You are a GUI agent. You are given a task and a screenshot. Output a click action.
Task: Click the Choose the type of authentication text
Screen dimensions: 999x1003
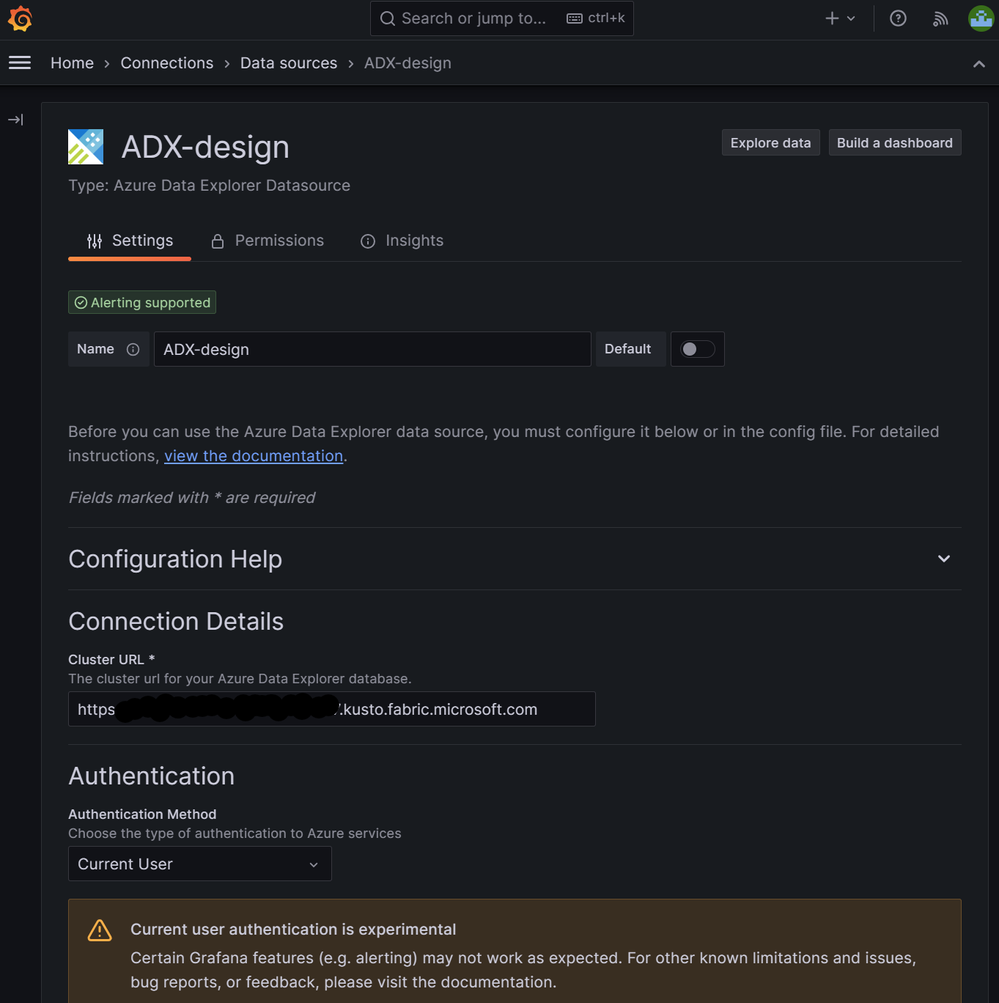pos(235,833)
